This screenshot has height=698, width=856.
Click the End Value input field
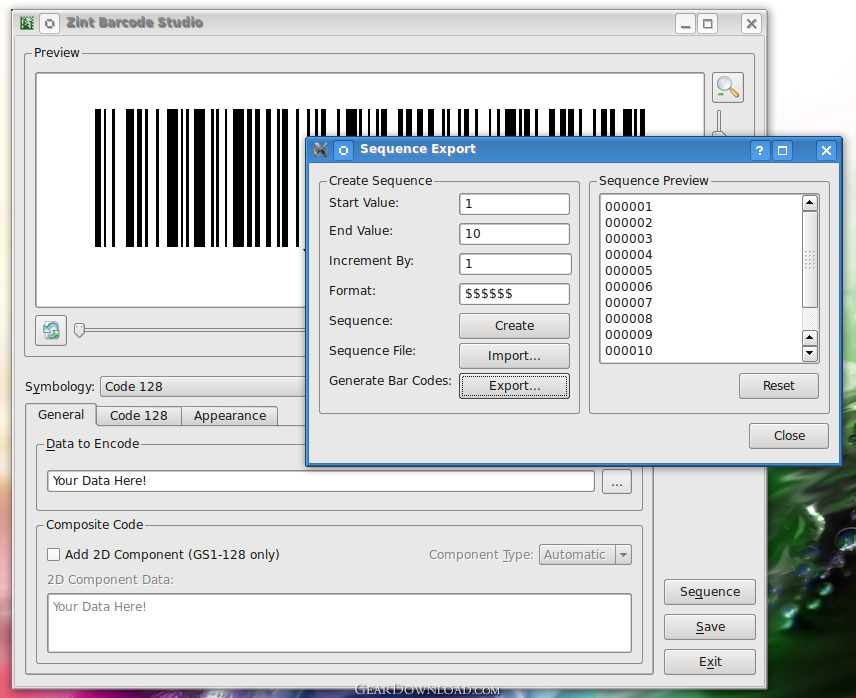point(514,234)
